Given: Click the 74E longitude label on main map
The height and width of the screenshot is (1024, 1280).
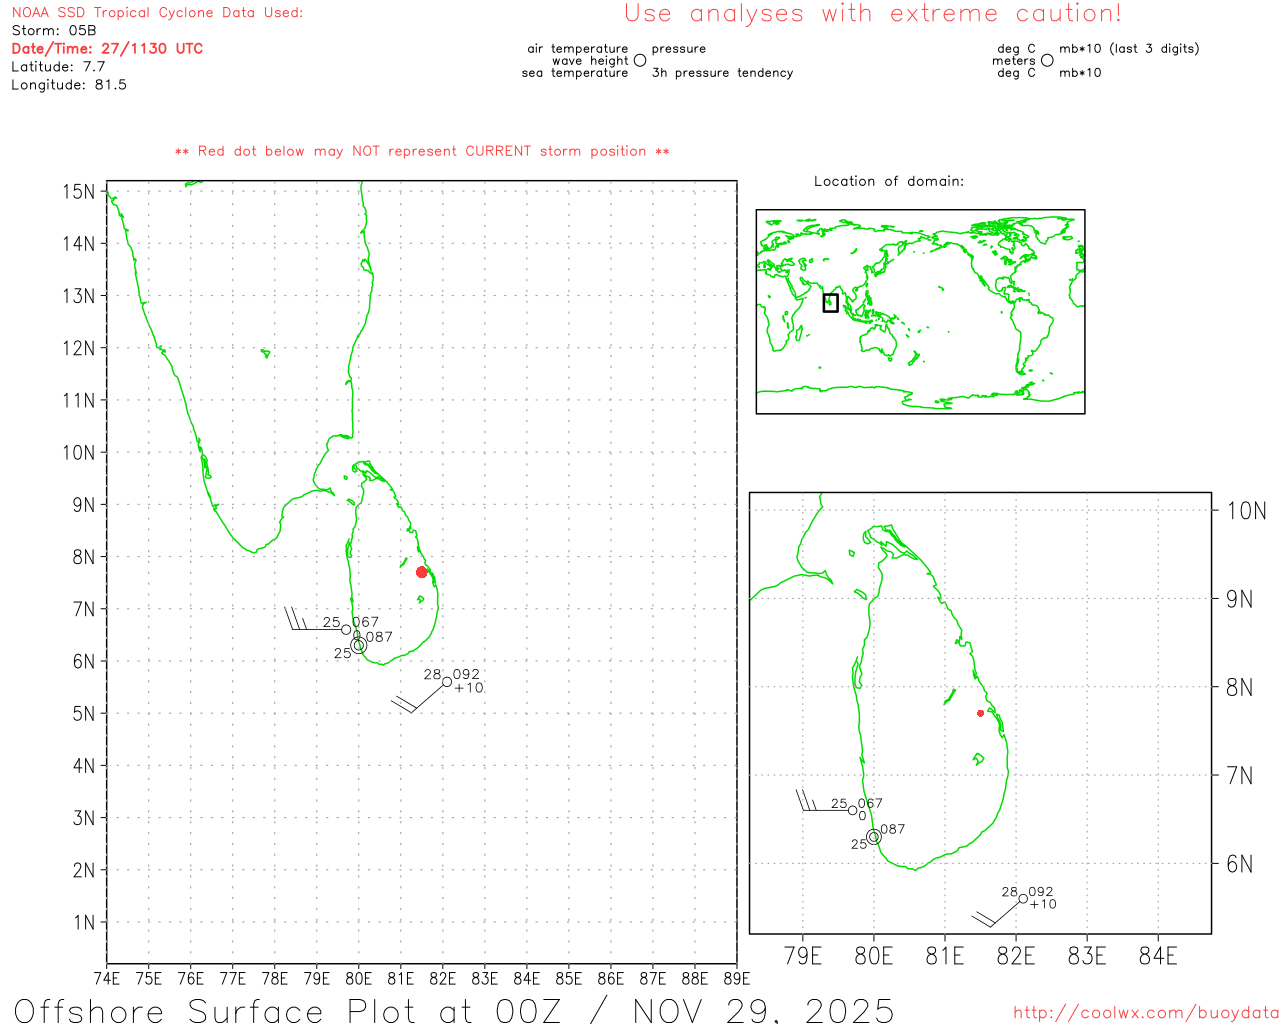Looking at the screenshot, I should pos(106,978).
